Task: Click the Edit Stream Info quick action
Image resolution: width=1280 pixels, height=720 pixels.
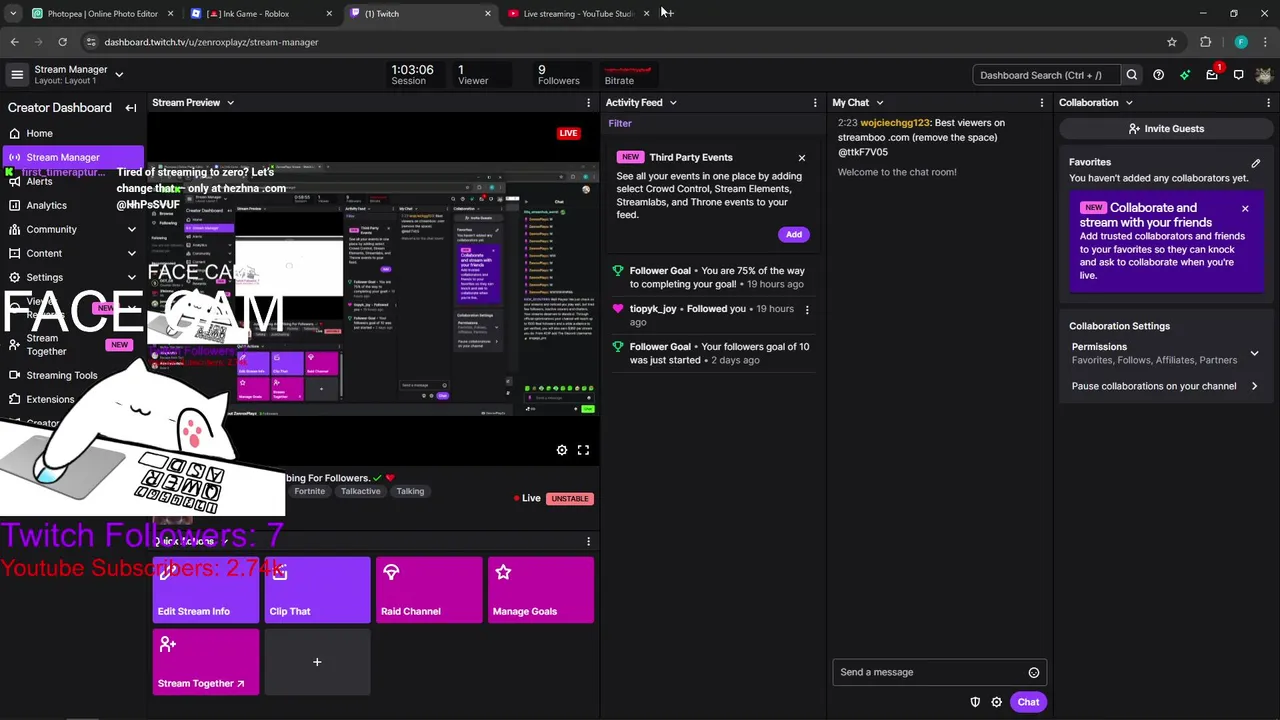Action: pos(205,590)
